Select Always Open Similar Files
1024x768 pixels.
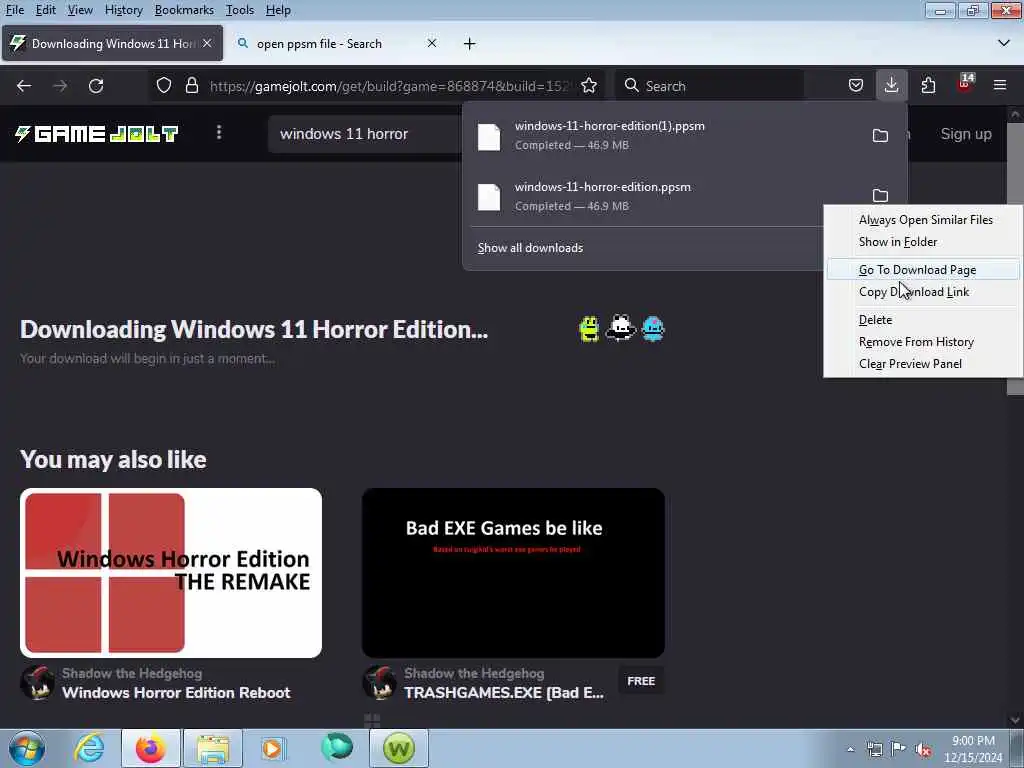tap(923, 220)
